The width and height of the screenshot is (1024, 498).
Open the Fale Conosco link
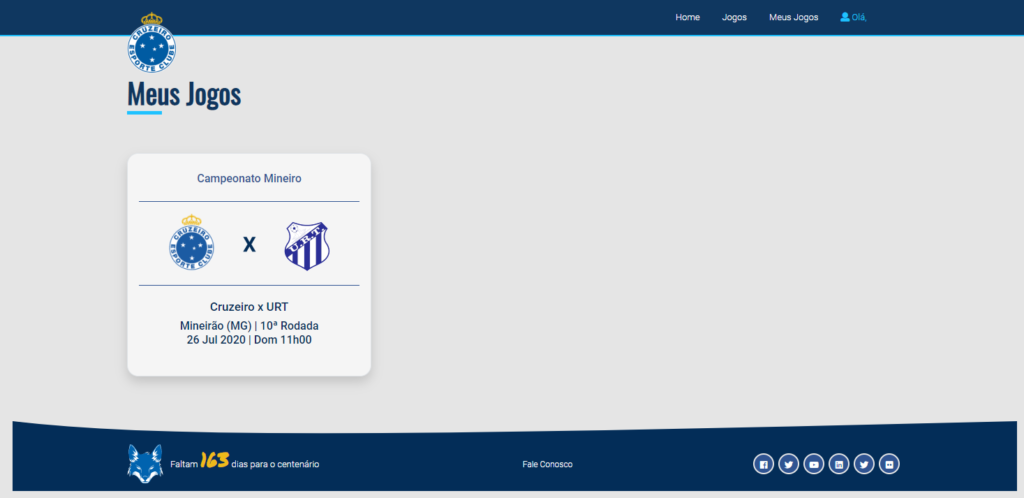[547, 465]
